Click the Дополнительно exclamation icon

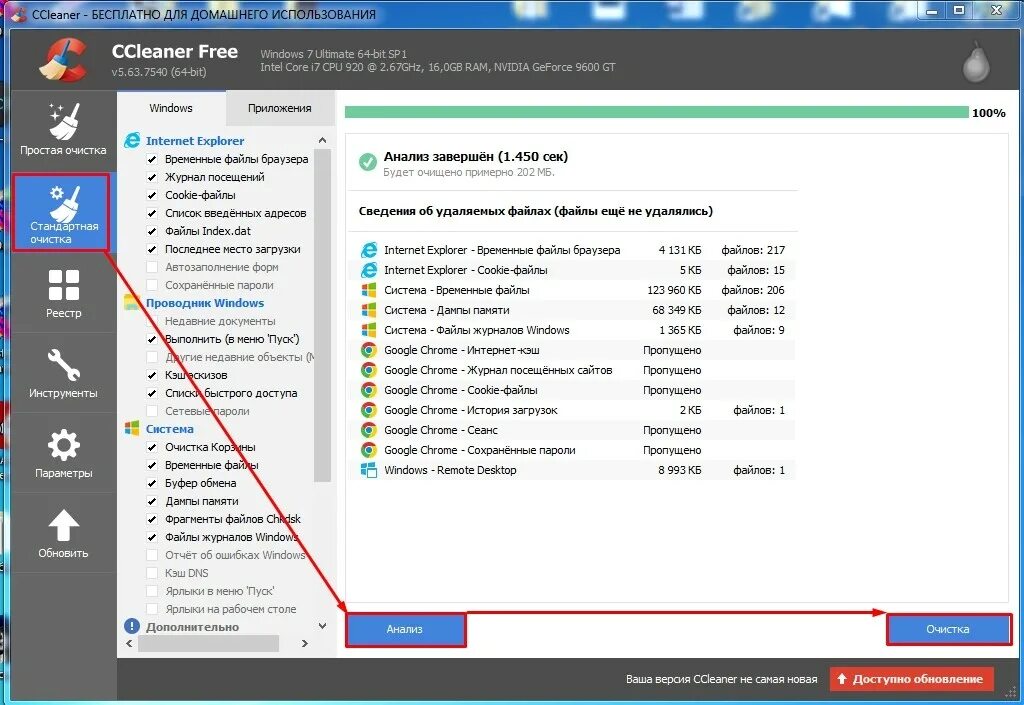132,626
